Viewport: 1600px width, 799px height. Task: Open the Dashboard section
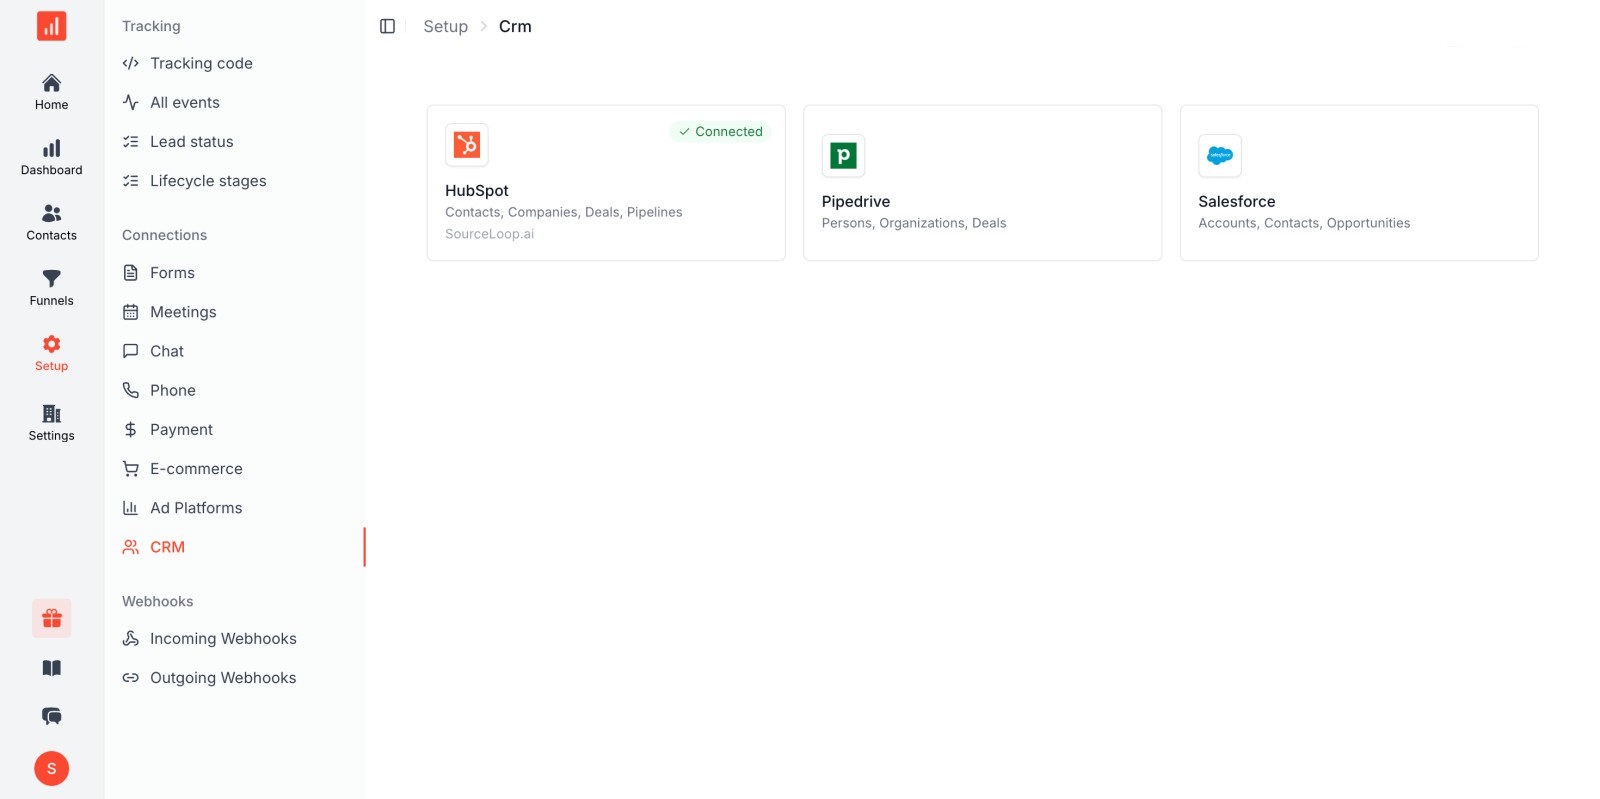click(x=52, y=158)
